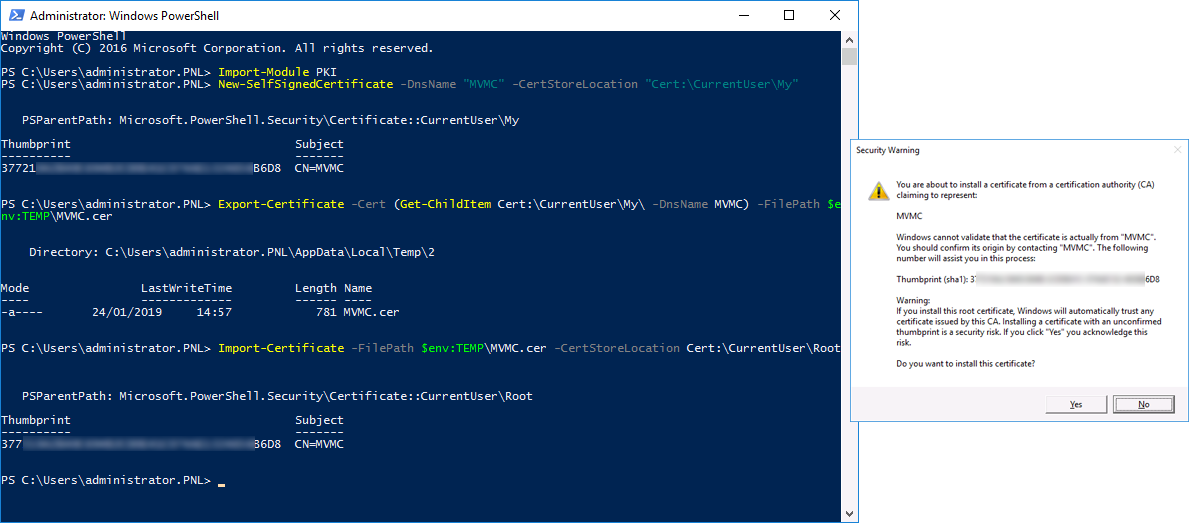Click the Directory path line in output
Image resolution: width=1200 pixels, height=523 pixels.
click(x=232, y=252)
